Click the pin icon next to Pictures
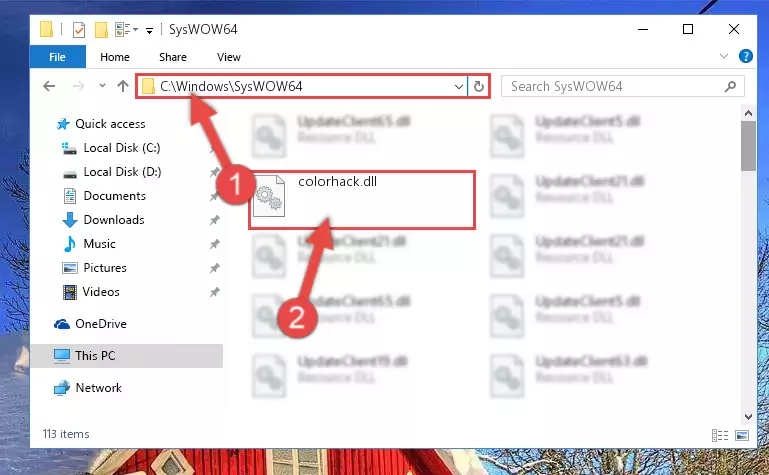769x475 pixels. coord(214,268)
